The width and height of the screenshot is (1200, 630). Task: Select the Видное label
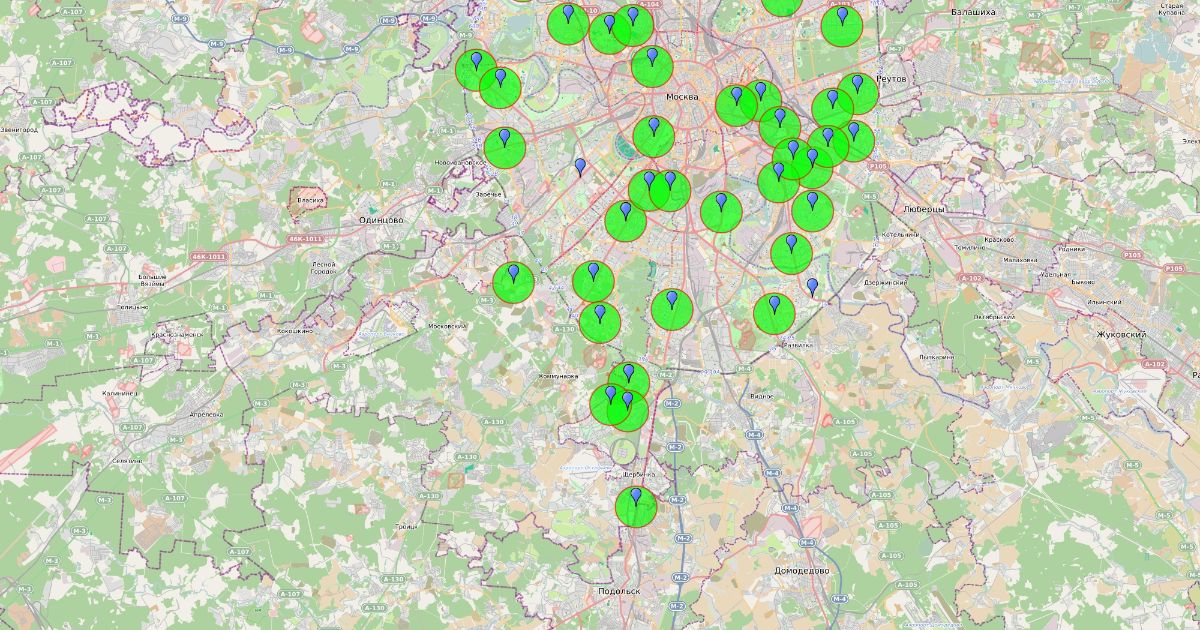(761, 396)
